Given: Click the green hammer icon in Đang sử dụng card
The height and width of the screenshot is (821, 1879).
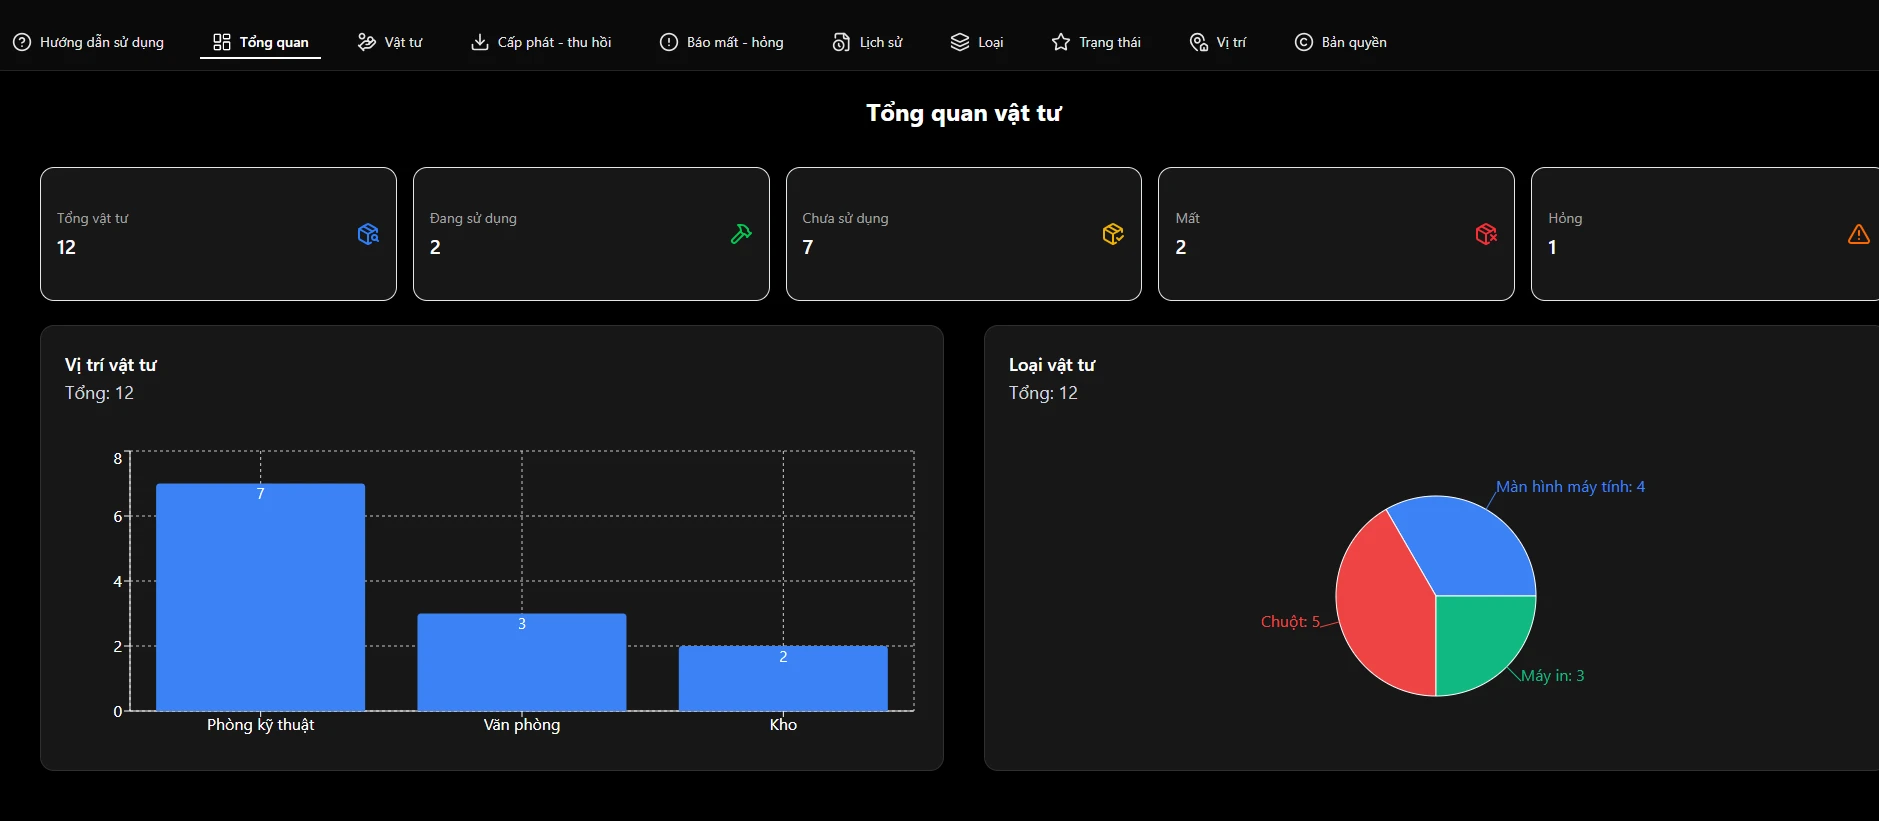Looking at the screenshot, I should [x=741, y=234].
